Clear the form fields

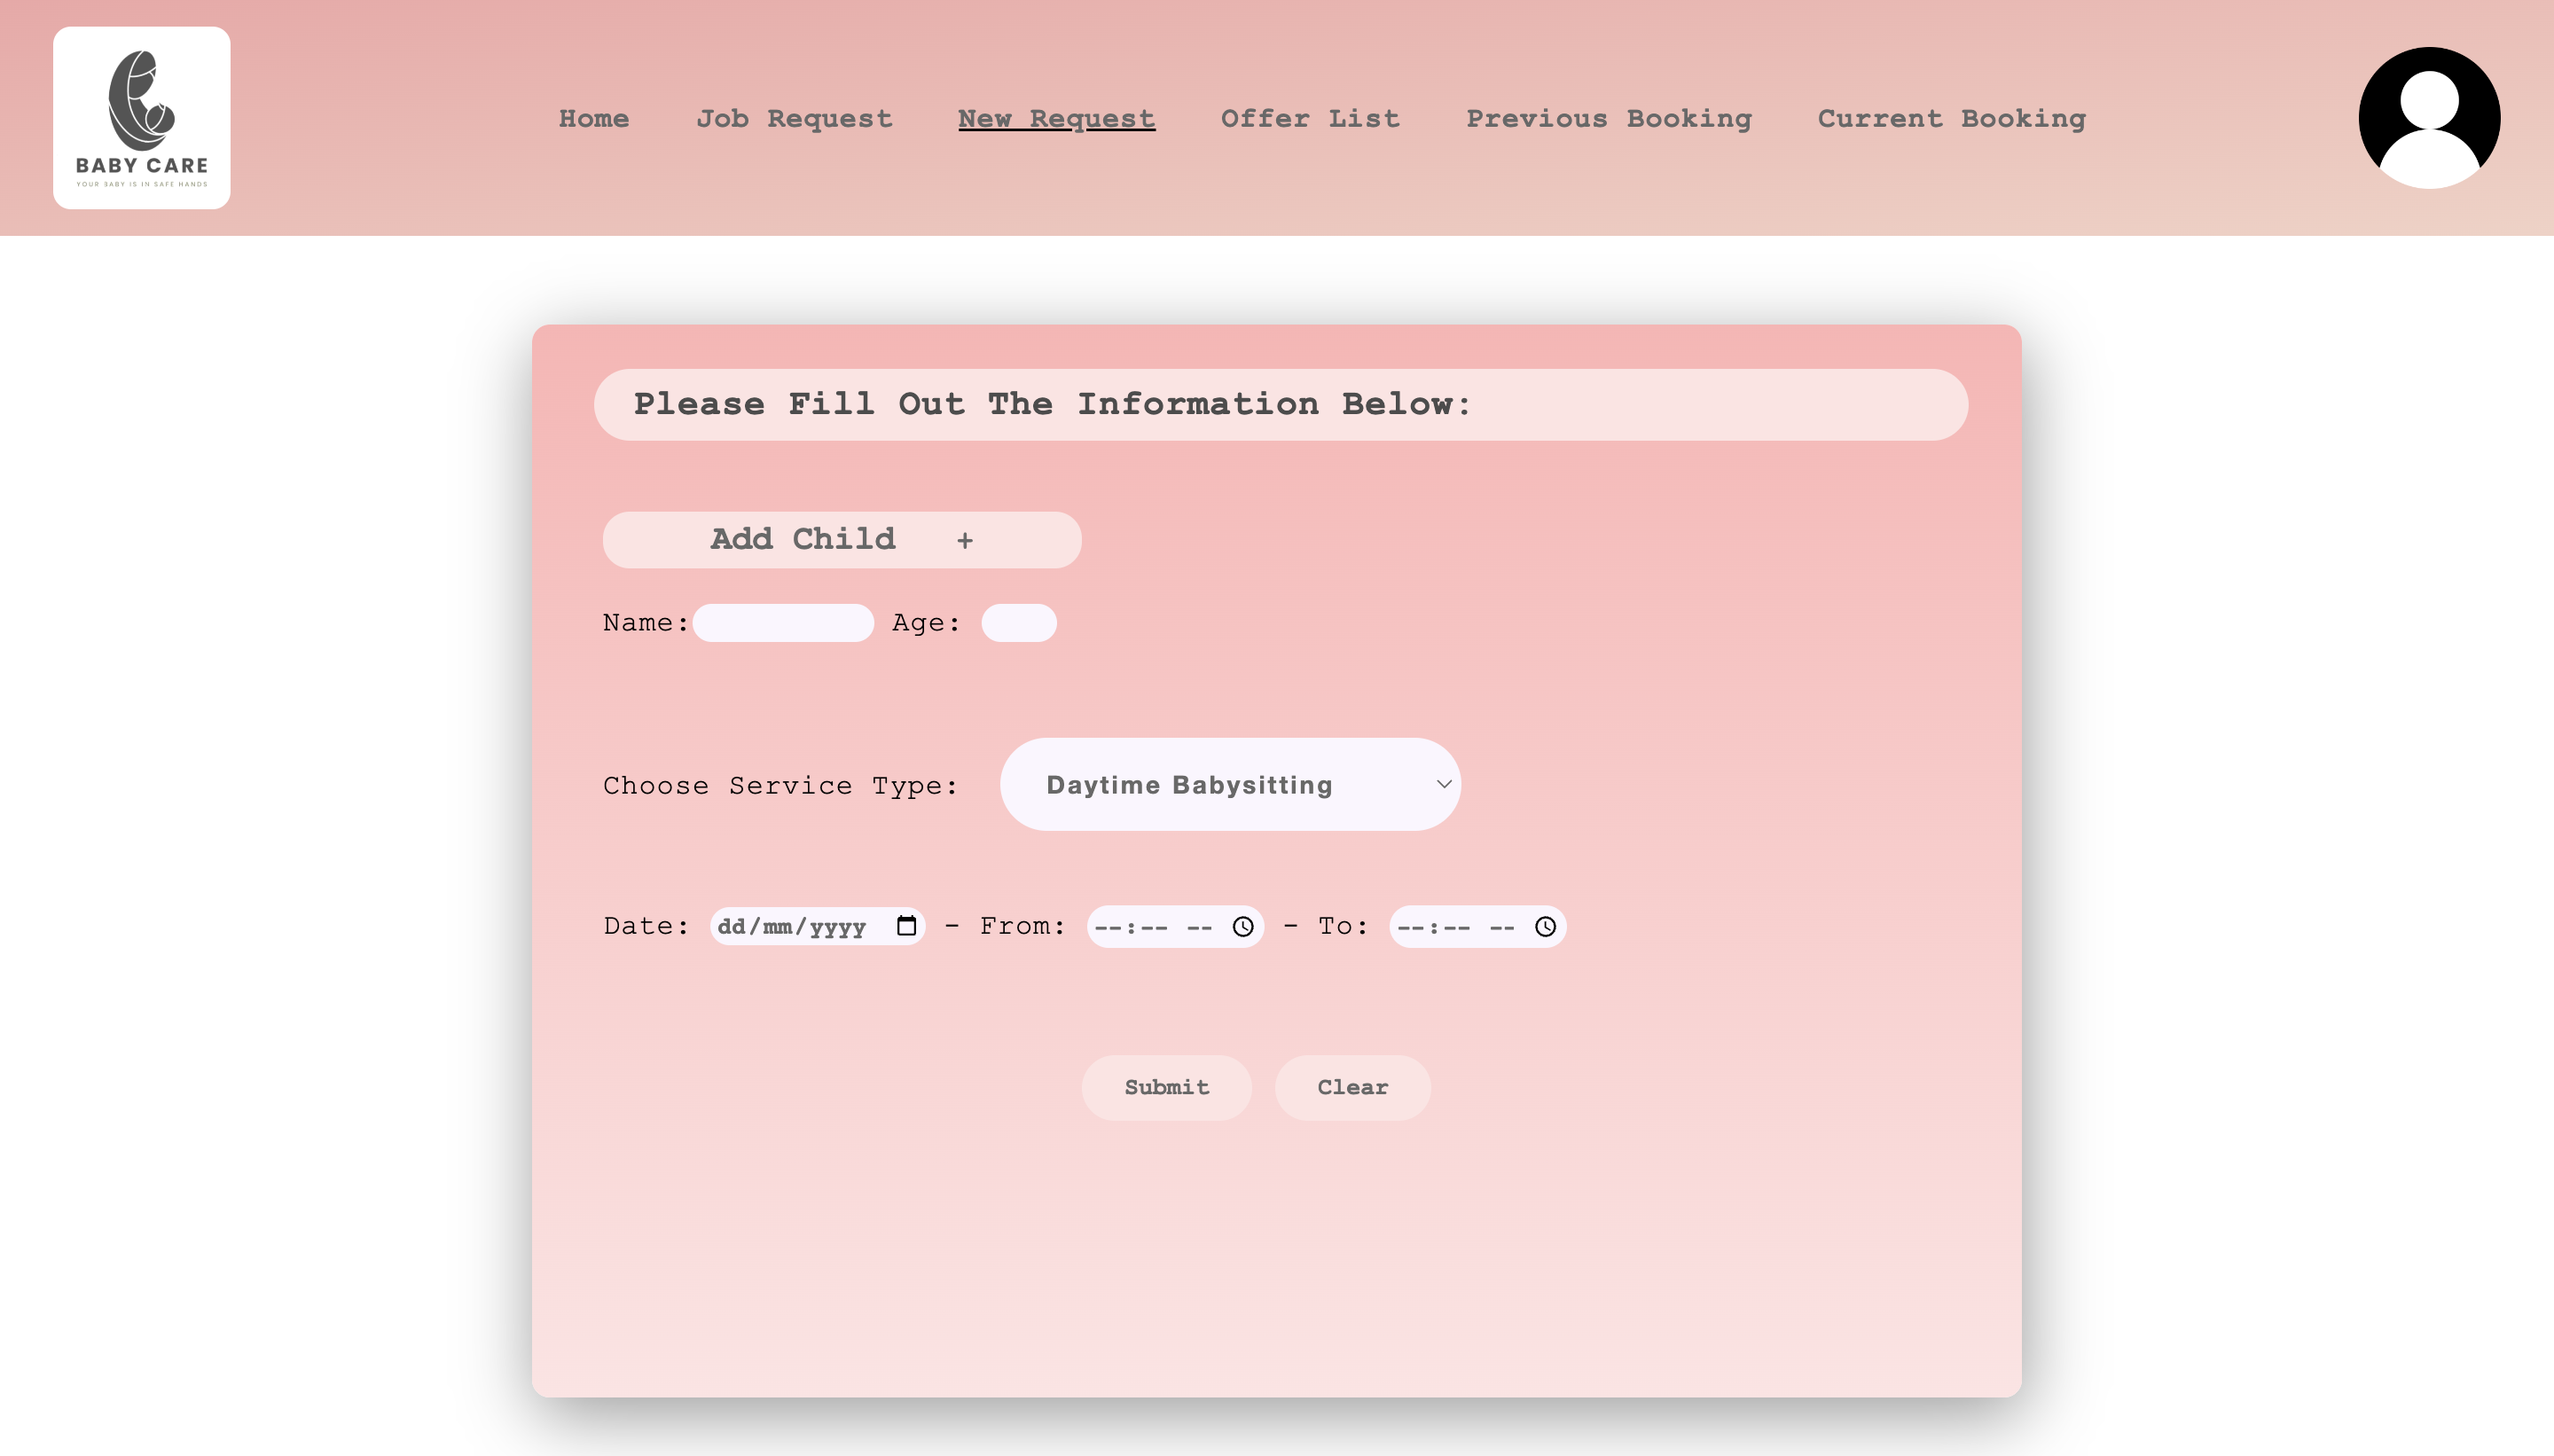point(1352,1087)
